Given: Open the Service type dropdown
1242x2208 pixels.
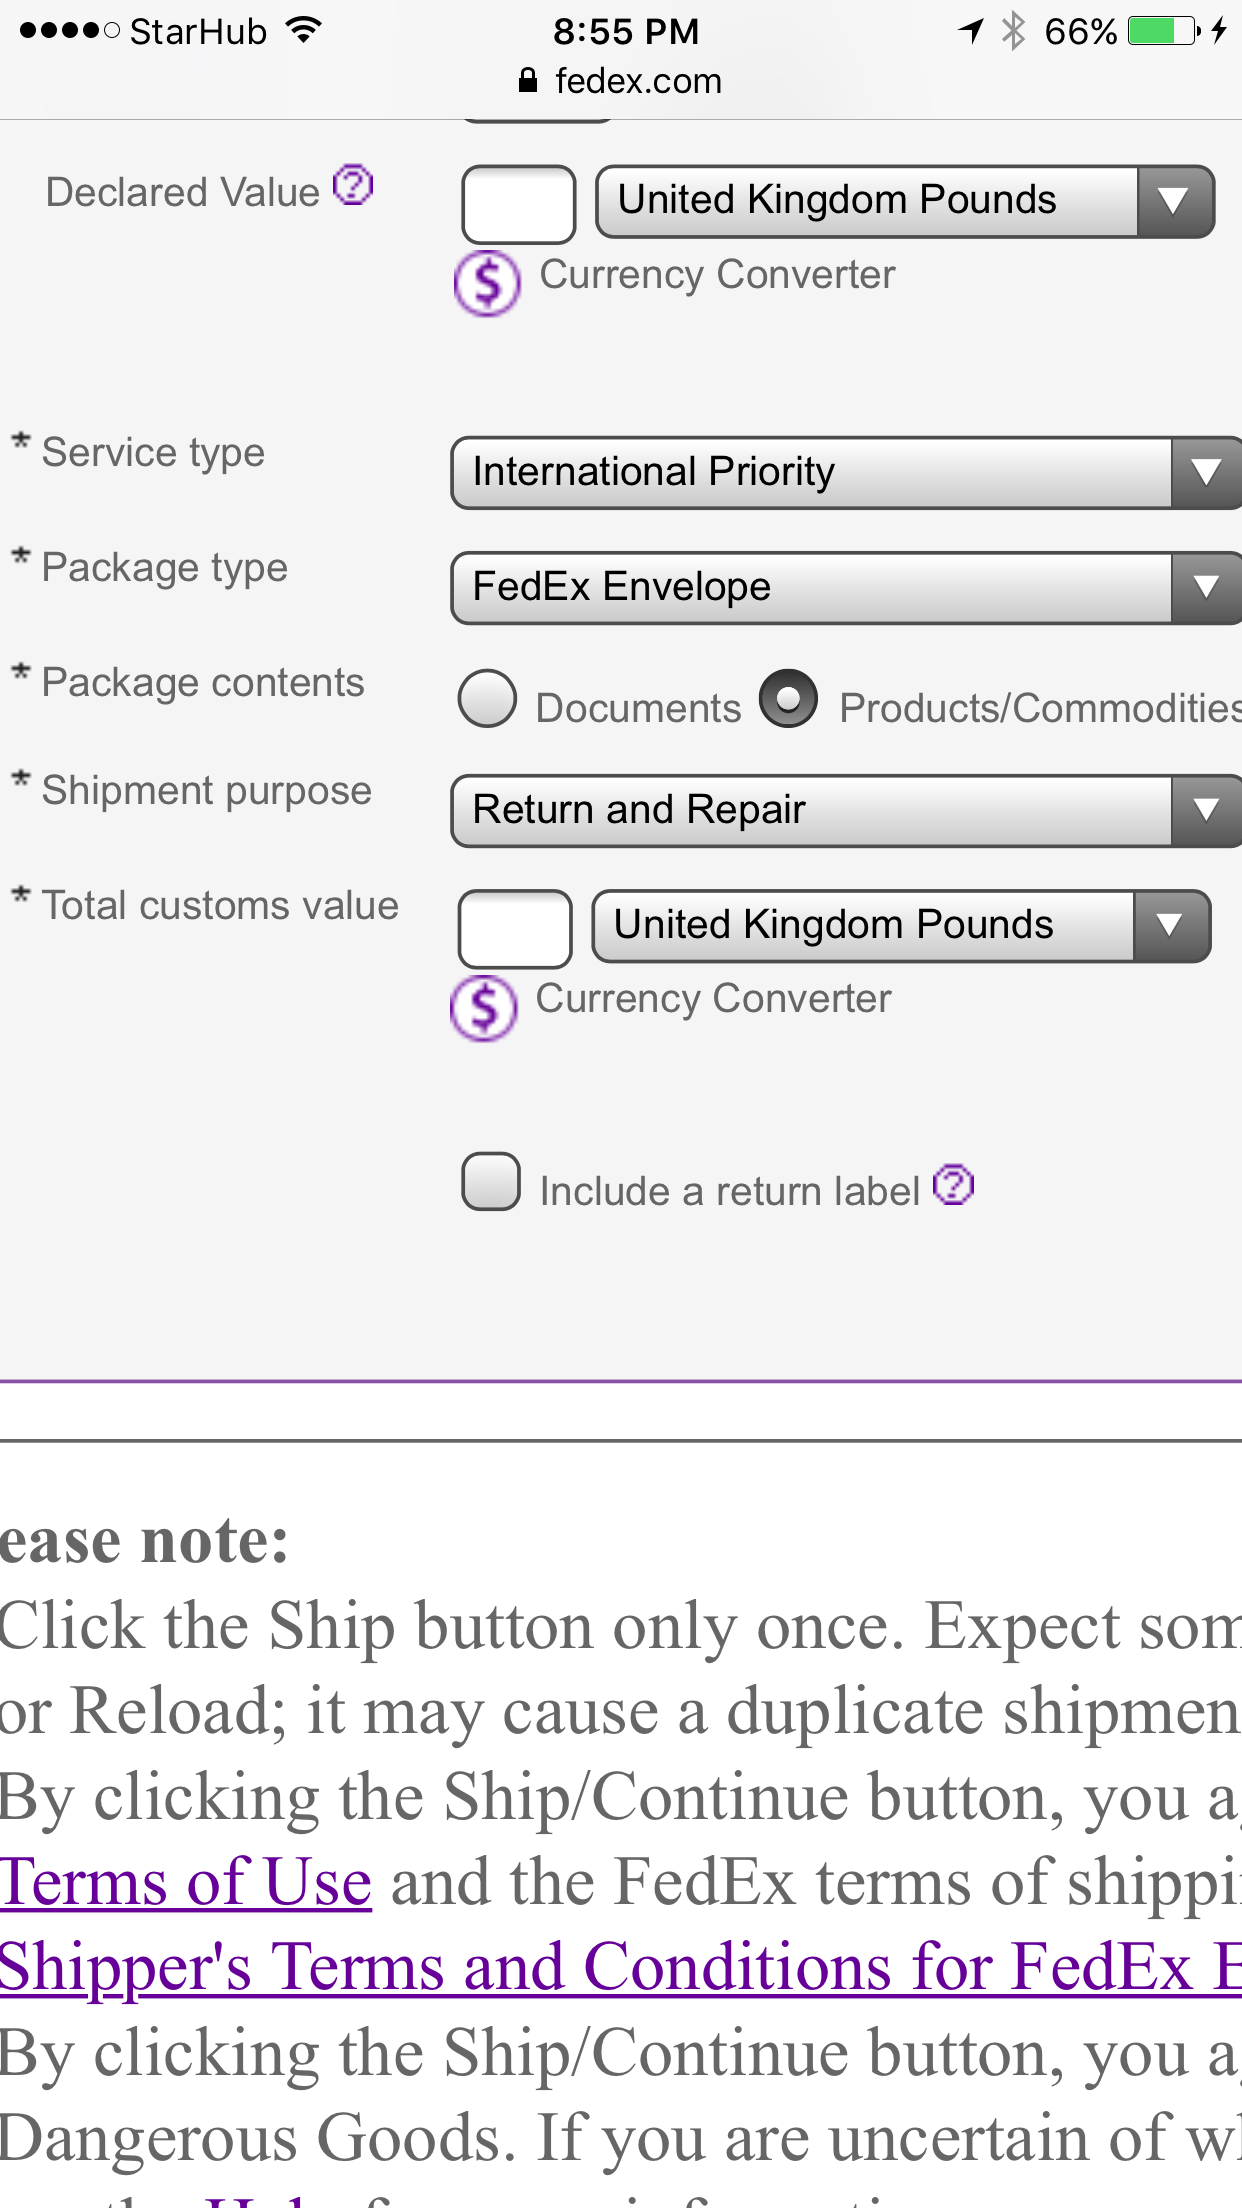Looking at the screenshot, I should pos(845,472).
